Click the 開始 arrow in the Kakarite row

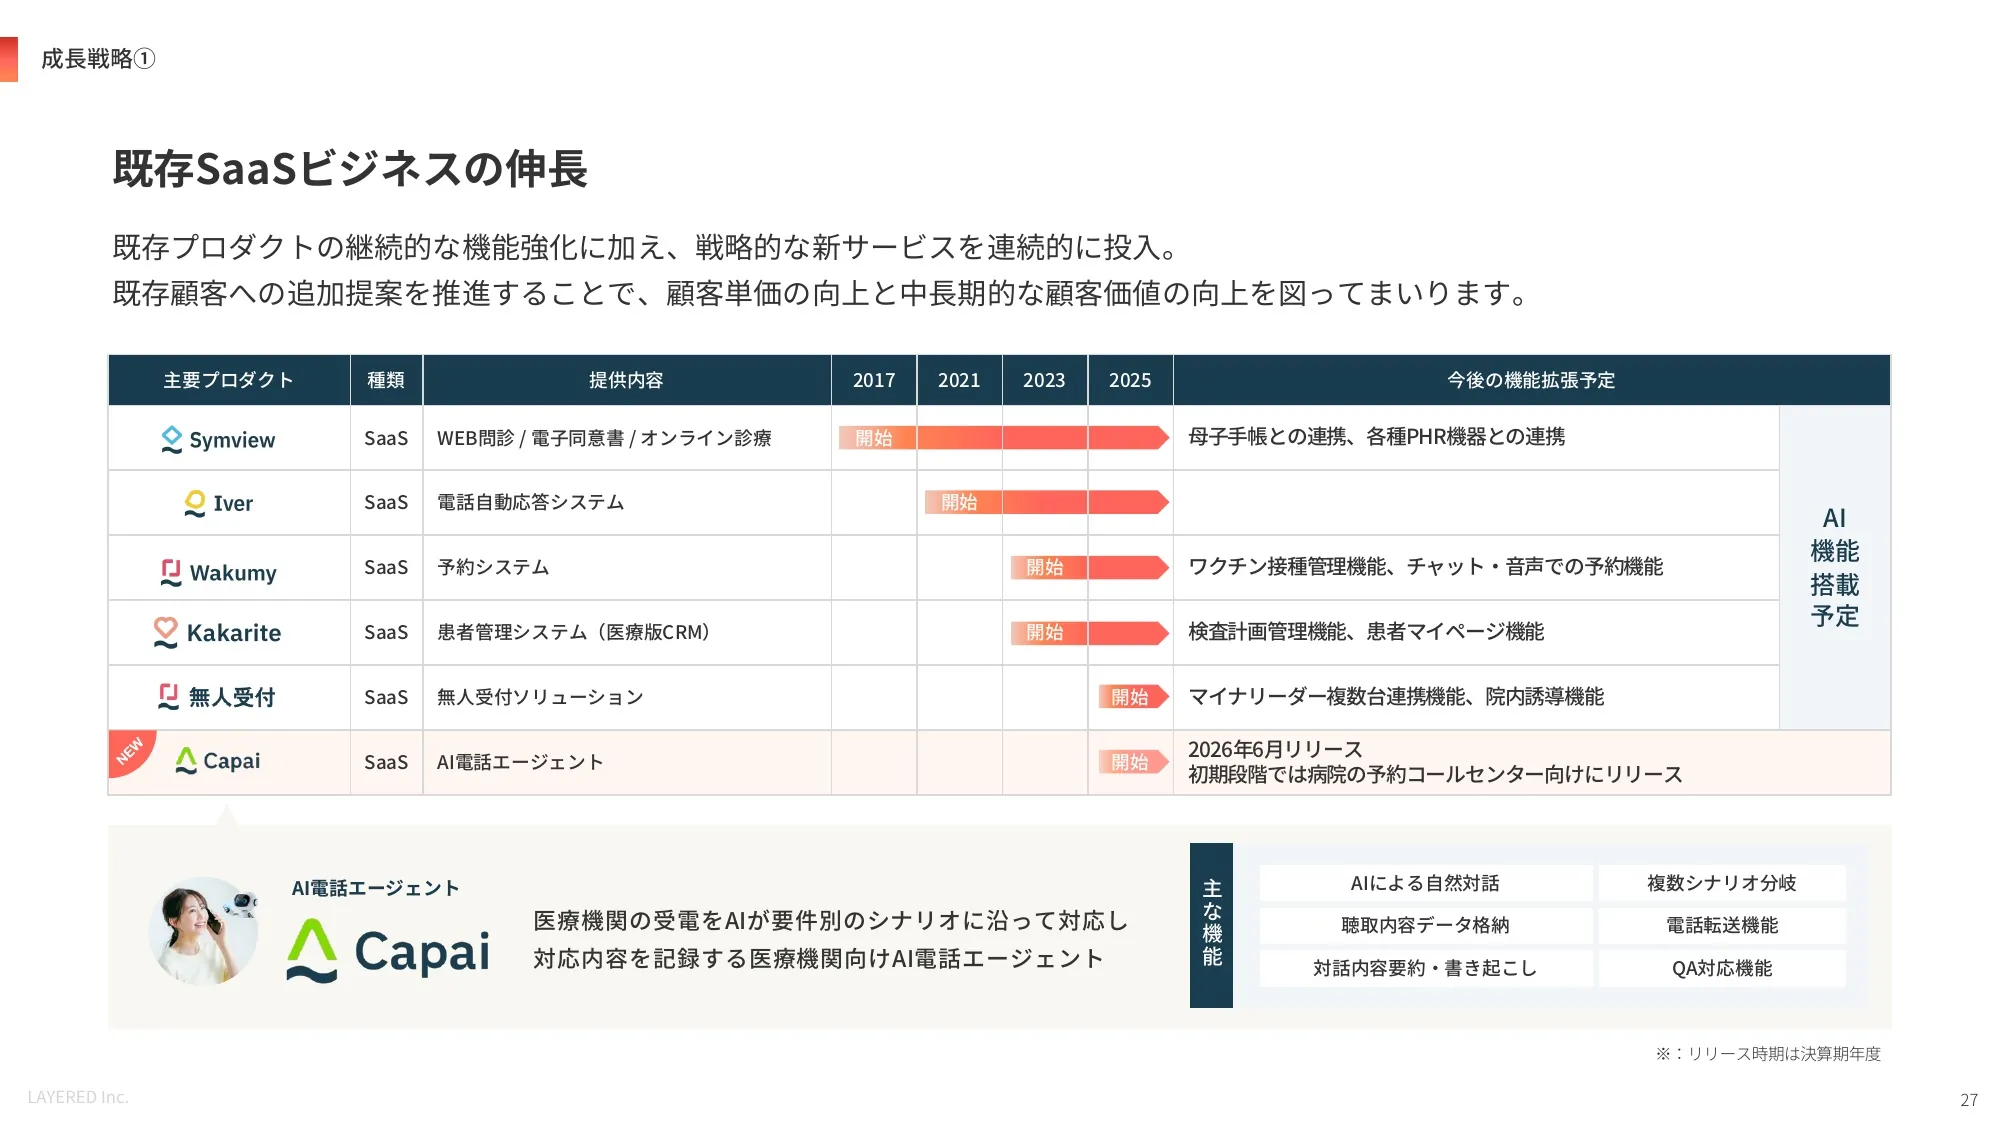tap(1090, 632)
